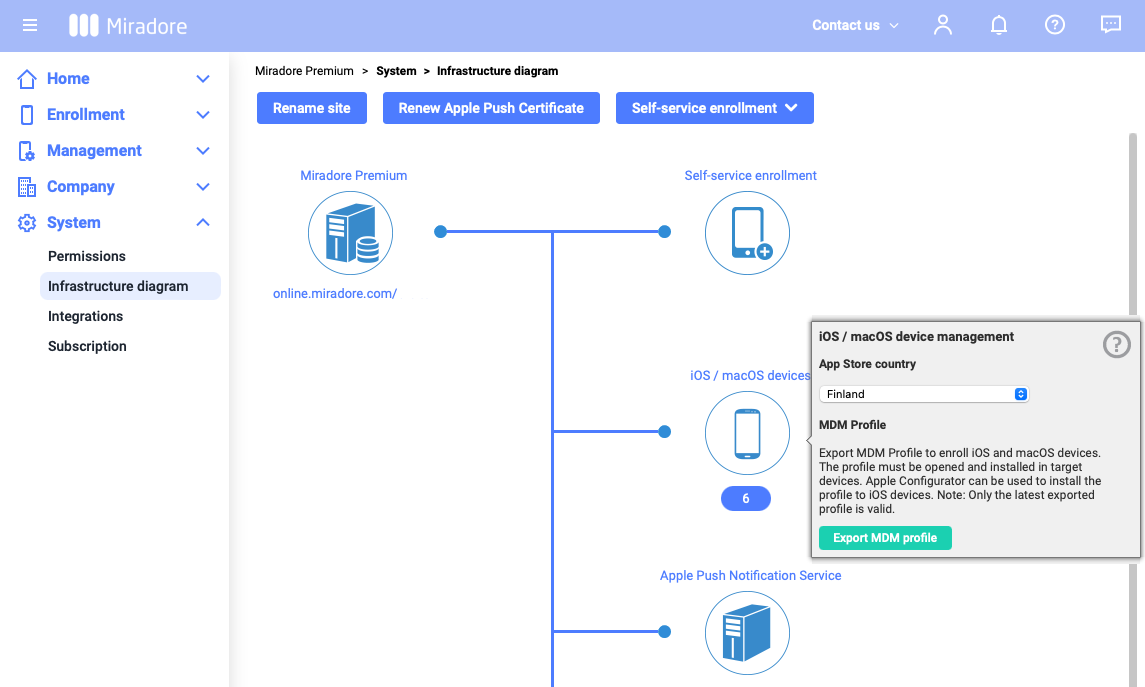Open Subscription in System menu
1145x687 pixels.
pyautogui.click(x=87, y=346)
